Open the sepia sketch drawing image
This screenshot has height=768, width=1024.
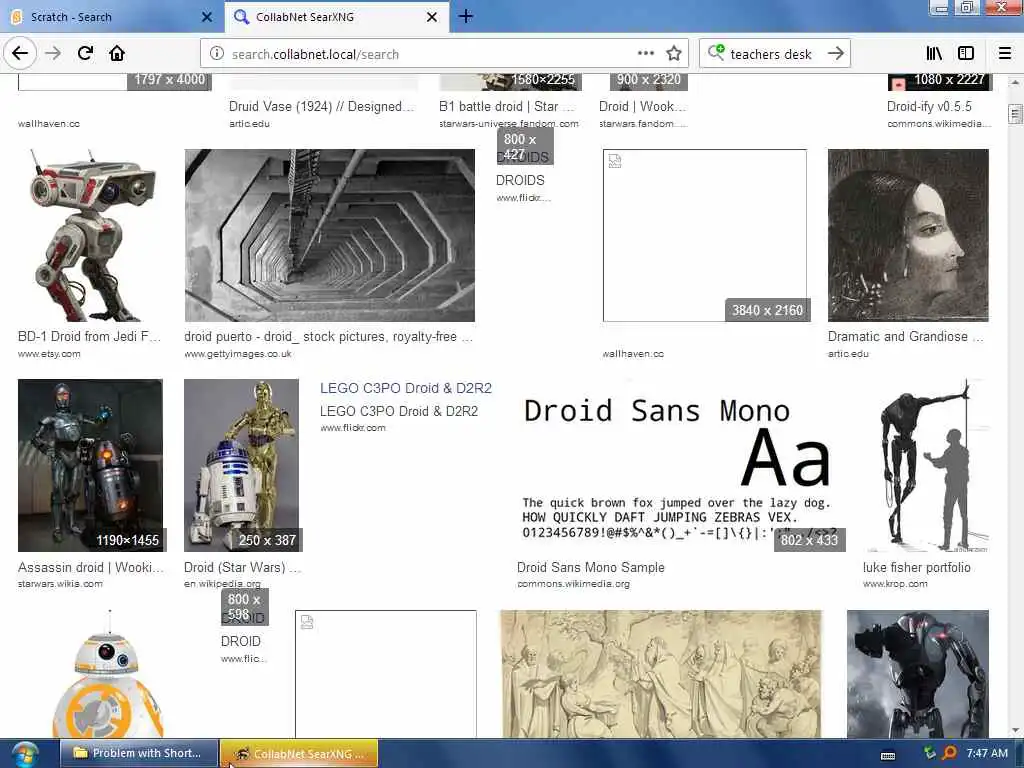[661, 675]
